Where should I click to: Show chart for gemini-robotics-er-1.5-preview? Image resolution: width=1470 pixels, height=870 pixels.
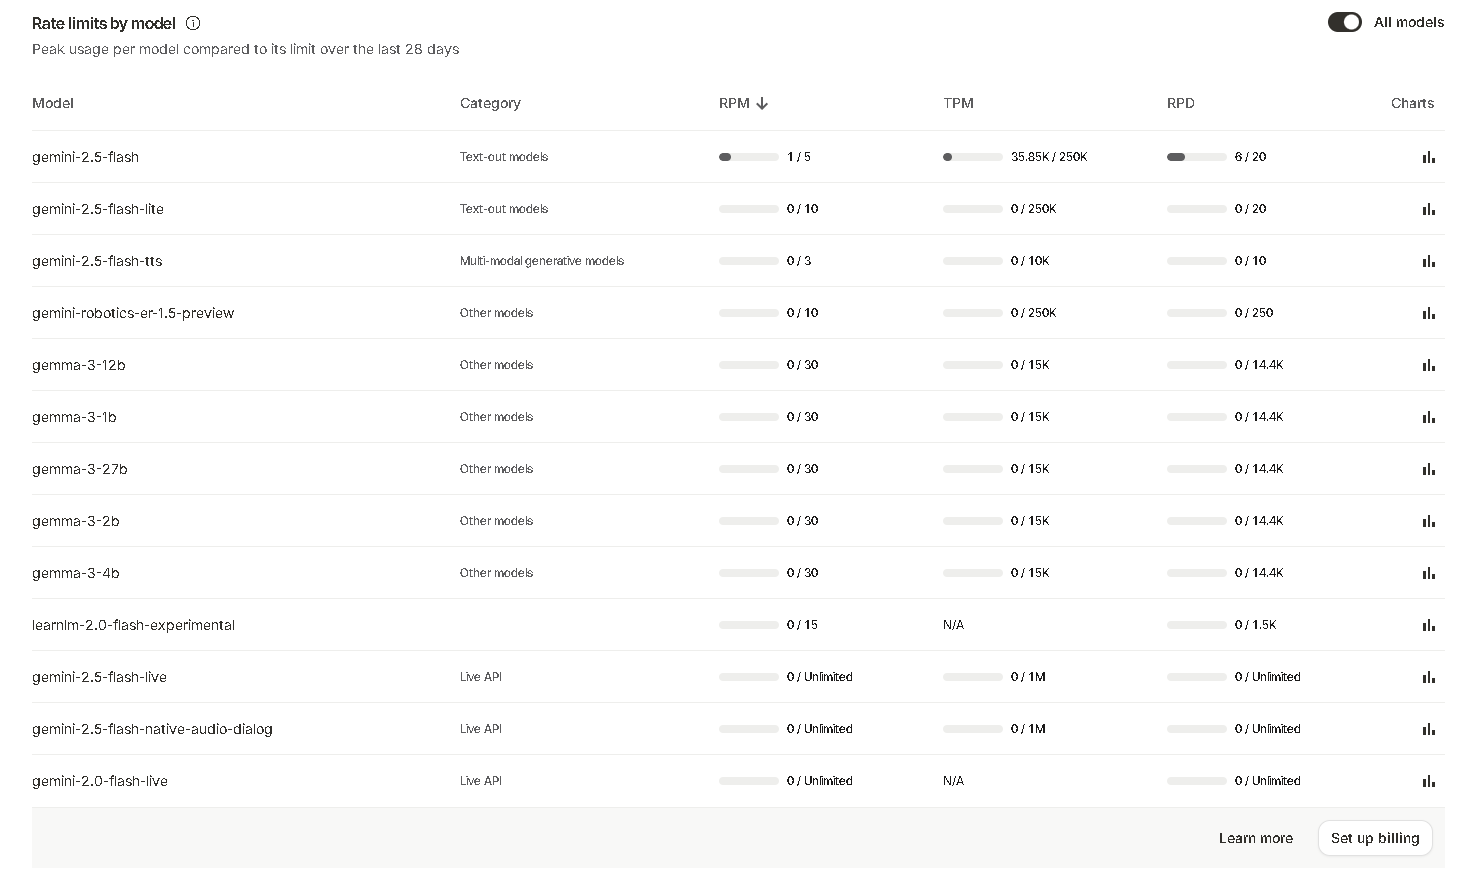coord(1428,313)
